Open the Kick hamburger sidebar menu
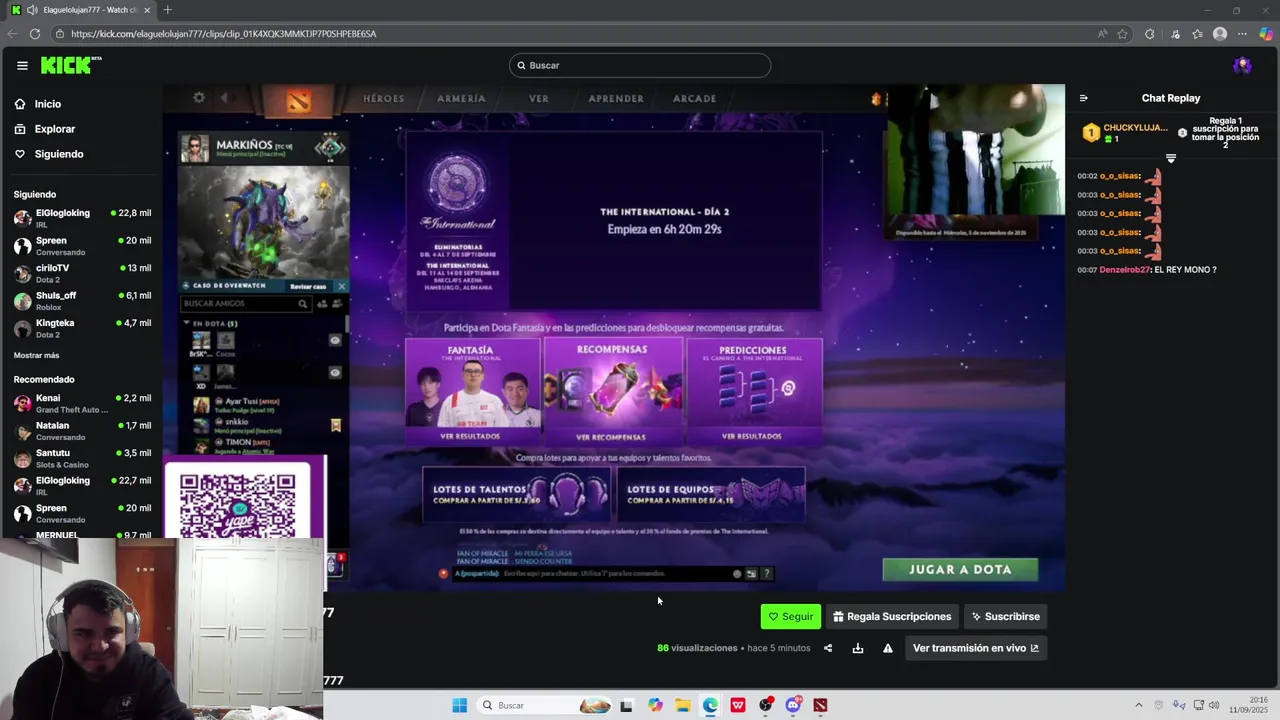The image size is (1280, 720). pos(22,65)
